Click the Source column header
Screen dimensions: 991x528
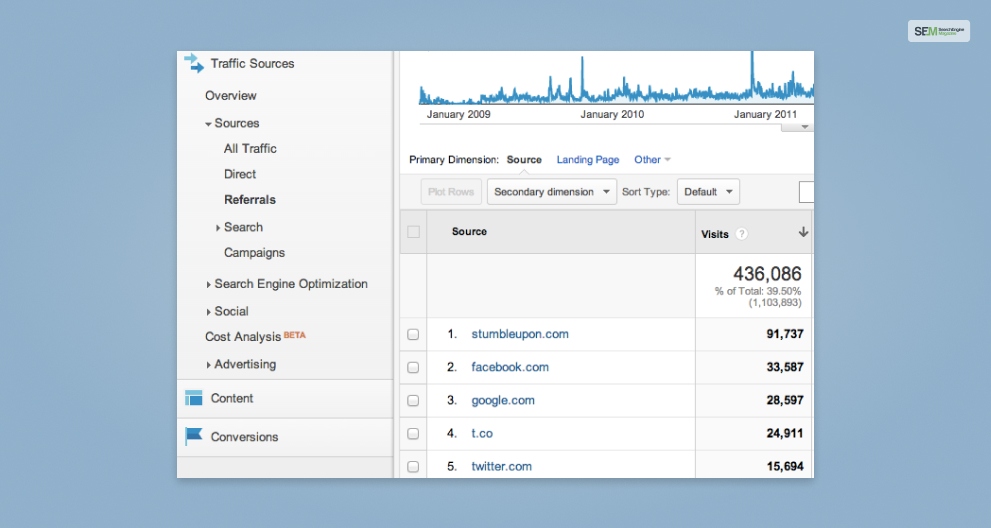click(469, 231)
